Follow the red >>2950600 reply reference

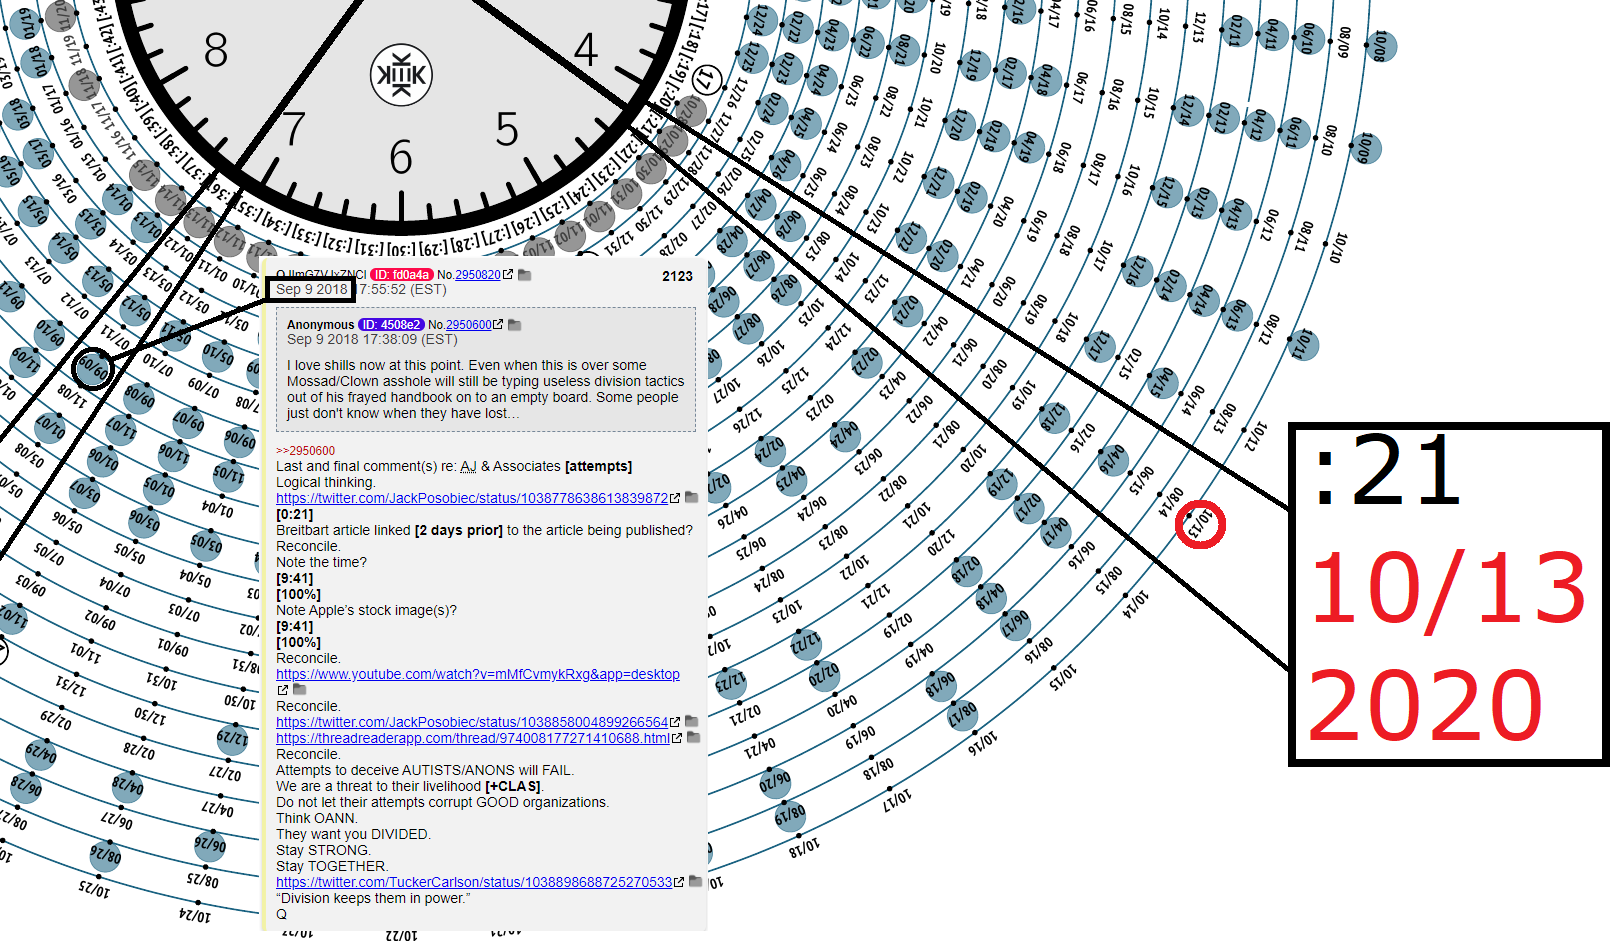click(305, 451)
